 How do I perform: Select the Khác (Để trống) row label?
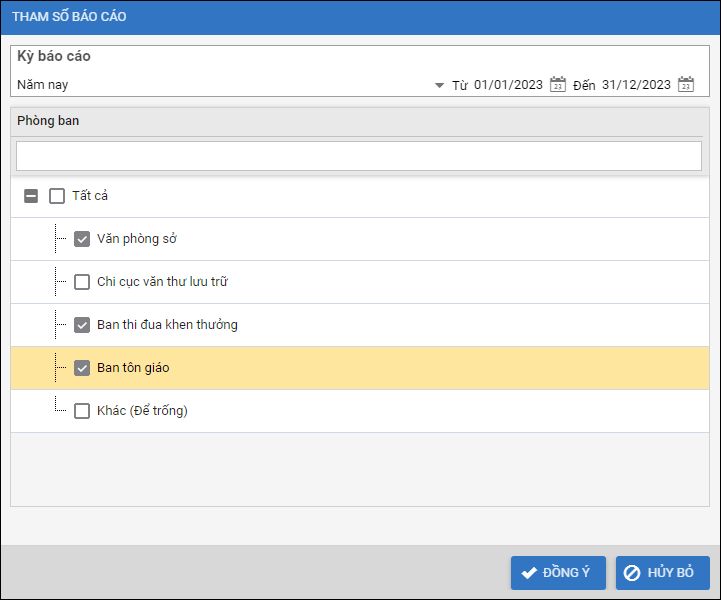tap(142, 411)
